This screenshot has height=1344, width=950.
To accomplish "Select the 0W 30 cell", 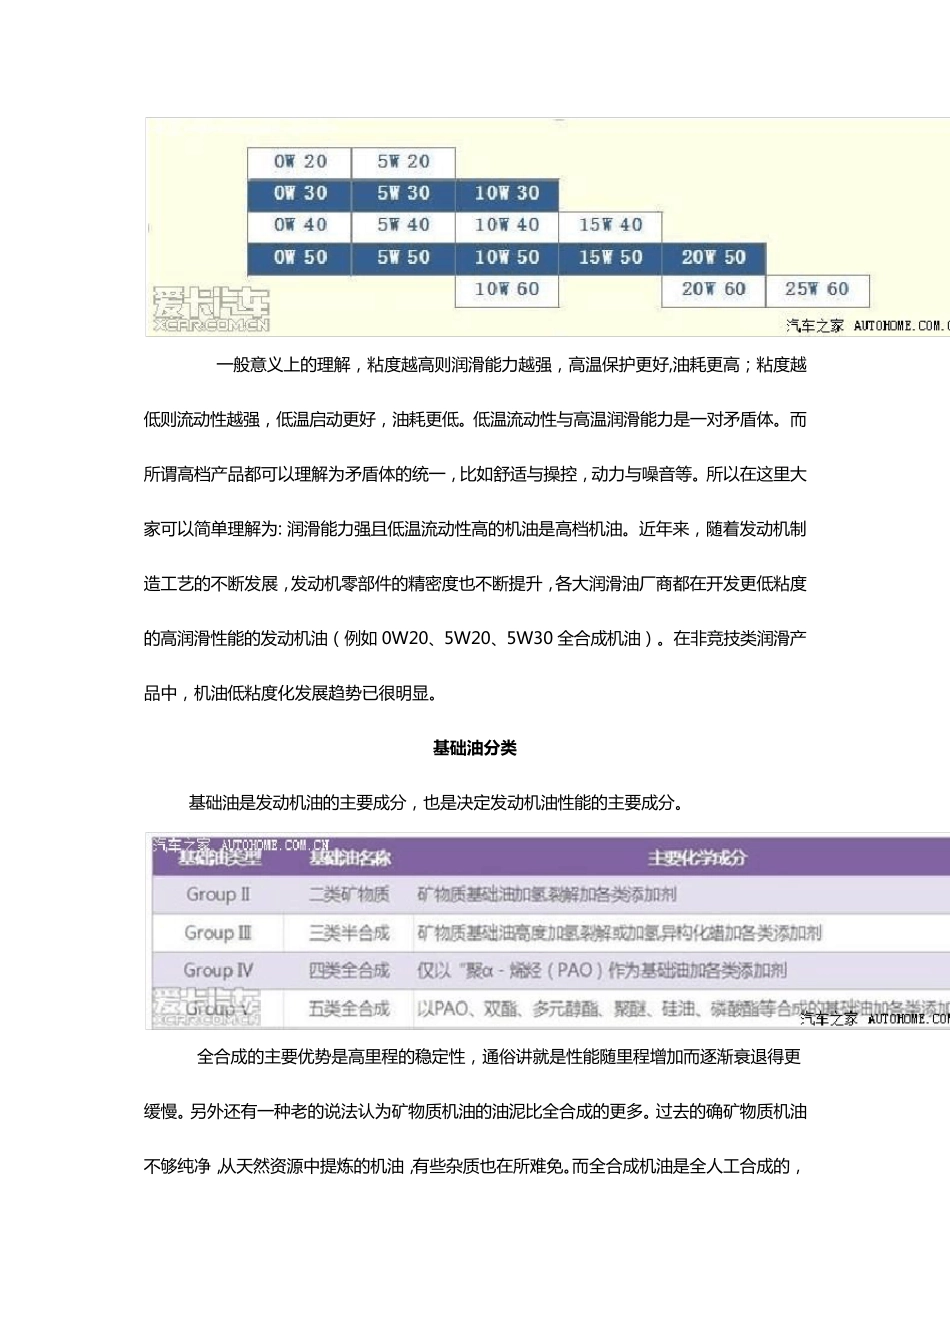I will [300, 194].
